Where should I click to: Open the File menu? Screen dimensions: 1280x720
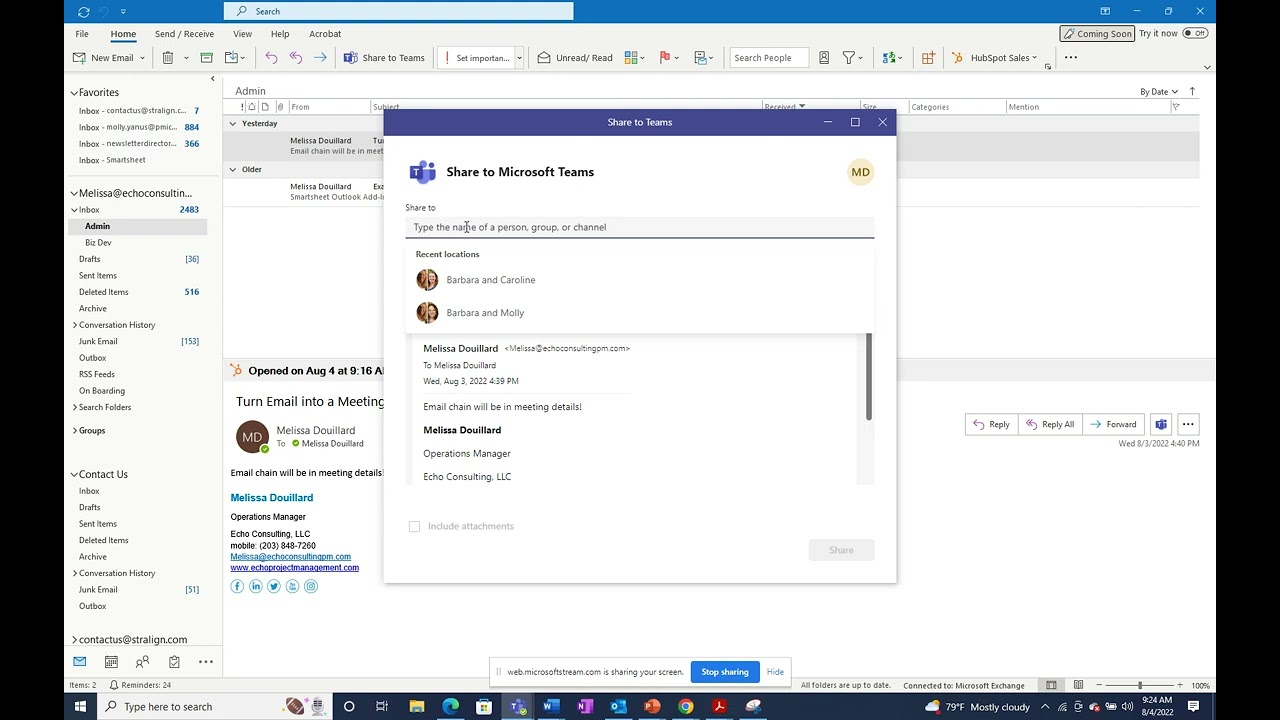82,34
